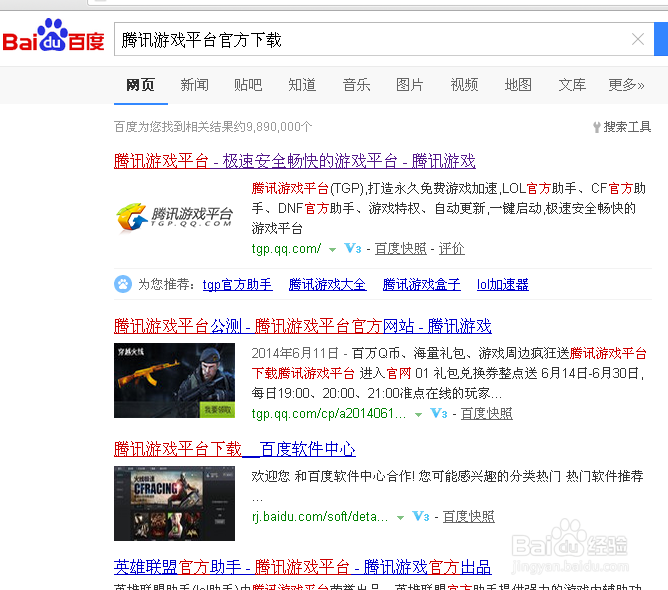Click the V3 badge beside tgp.qq.com/cp URL

[439, 413]
